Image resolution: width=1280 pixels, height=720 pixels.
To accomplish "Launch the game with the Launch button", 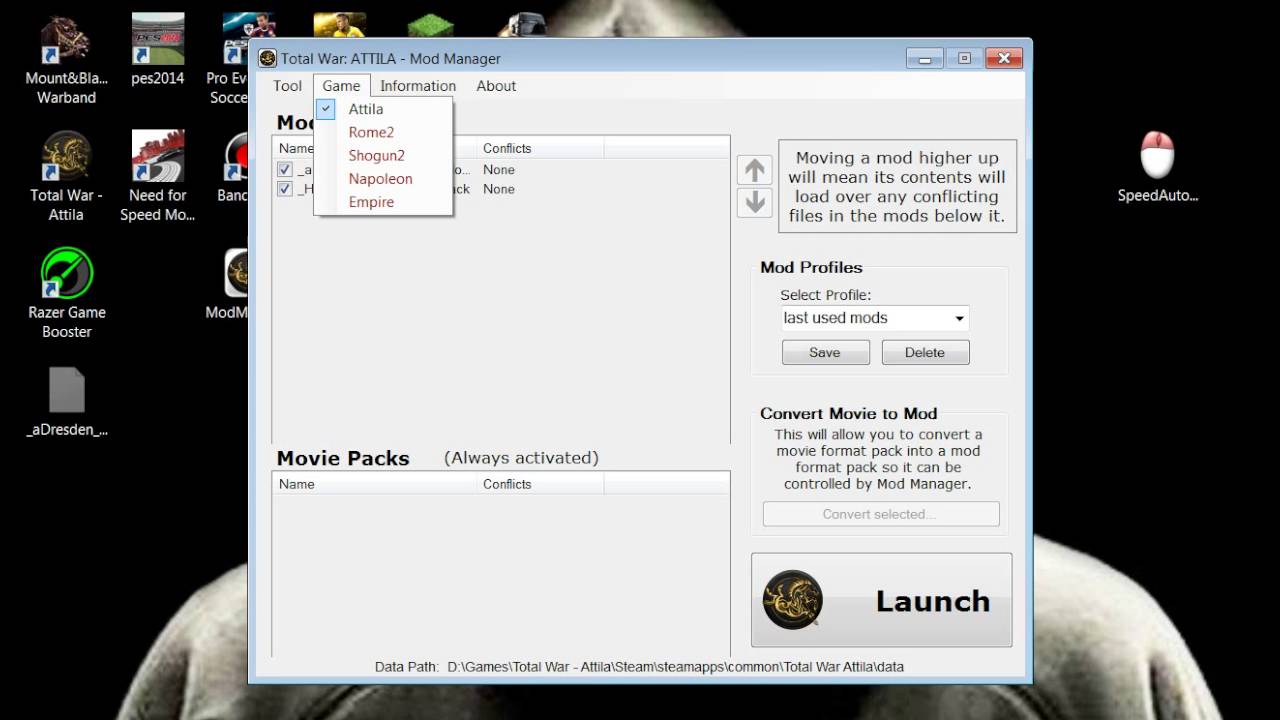I will coord(881,600).
